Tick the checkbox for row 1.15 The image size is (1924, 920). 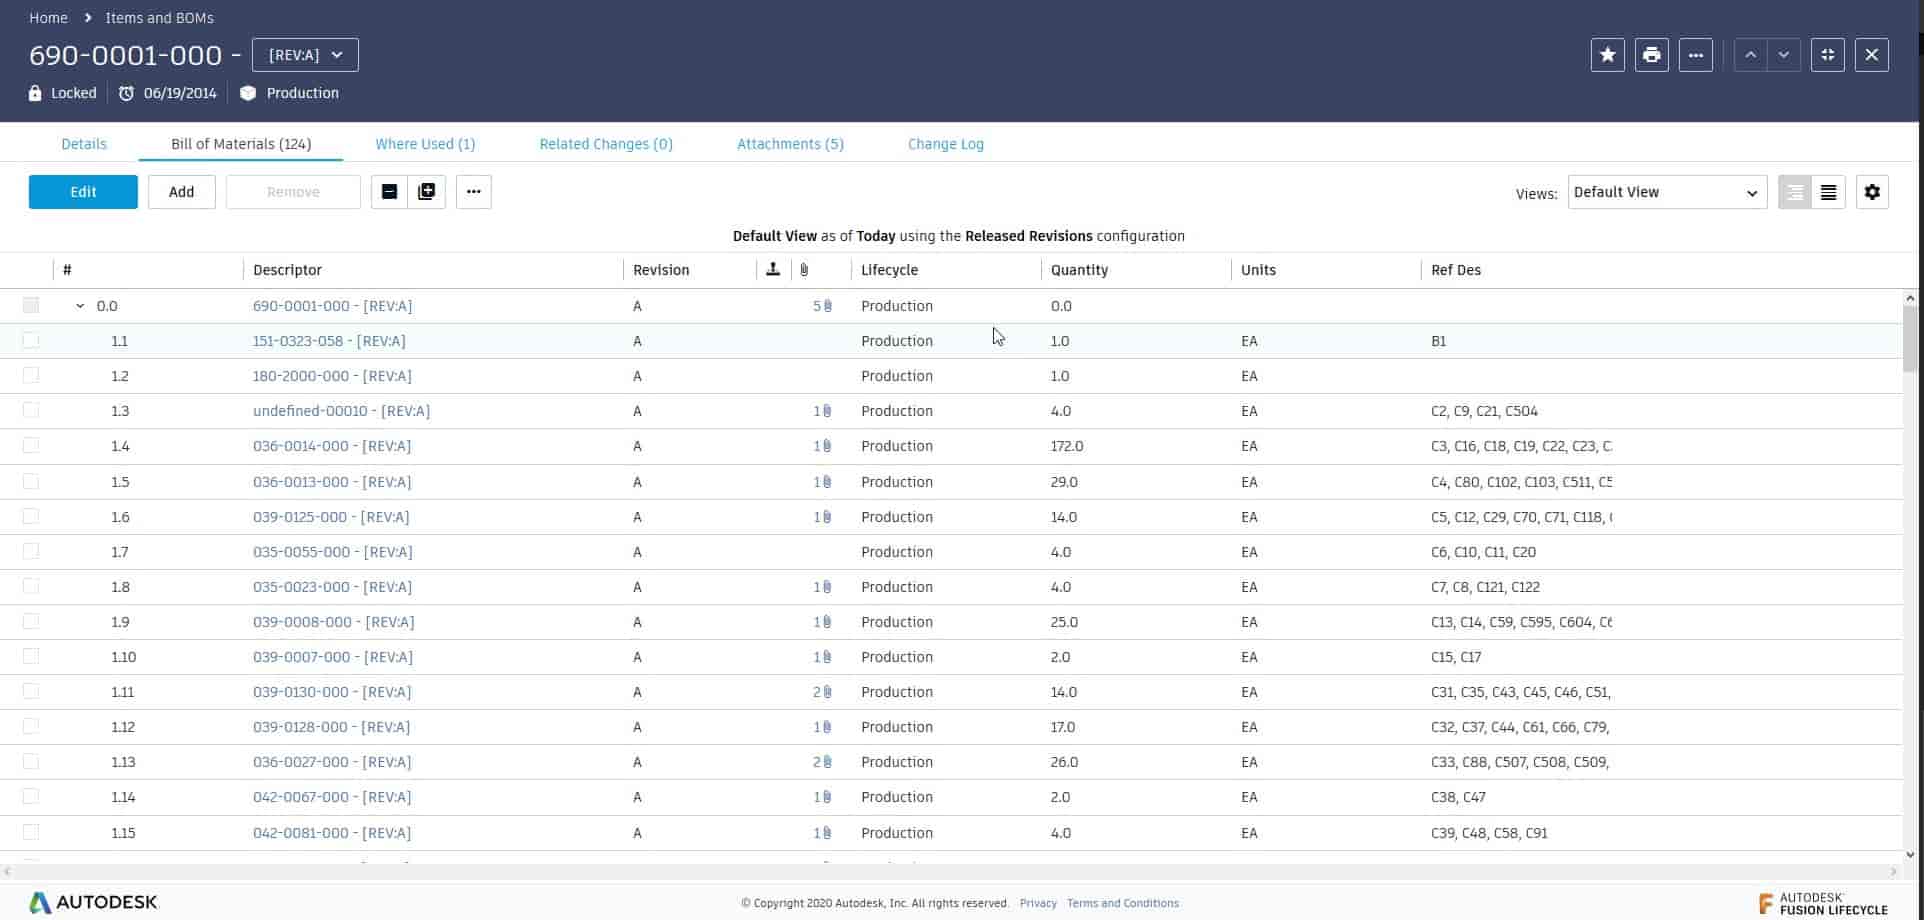point(31,832)
